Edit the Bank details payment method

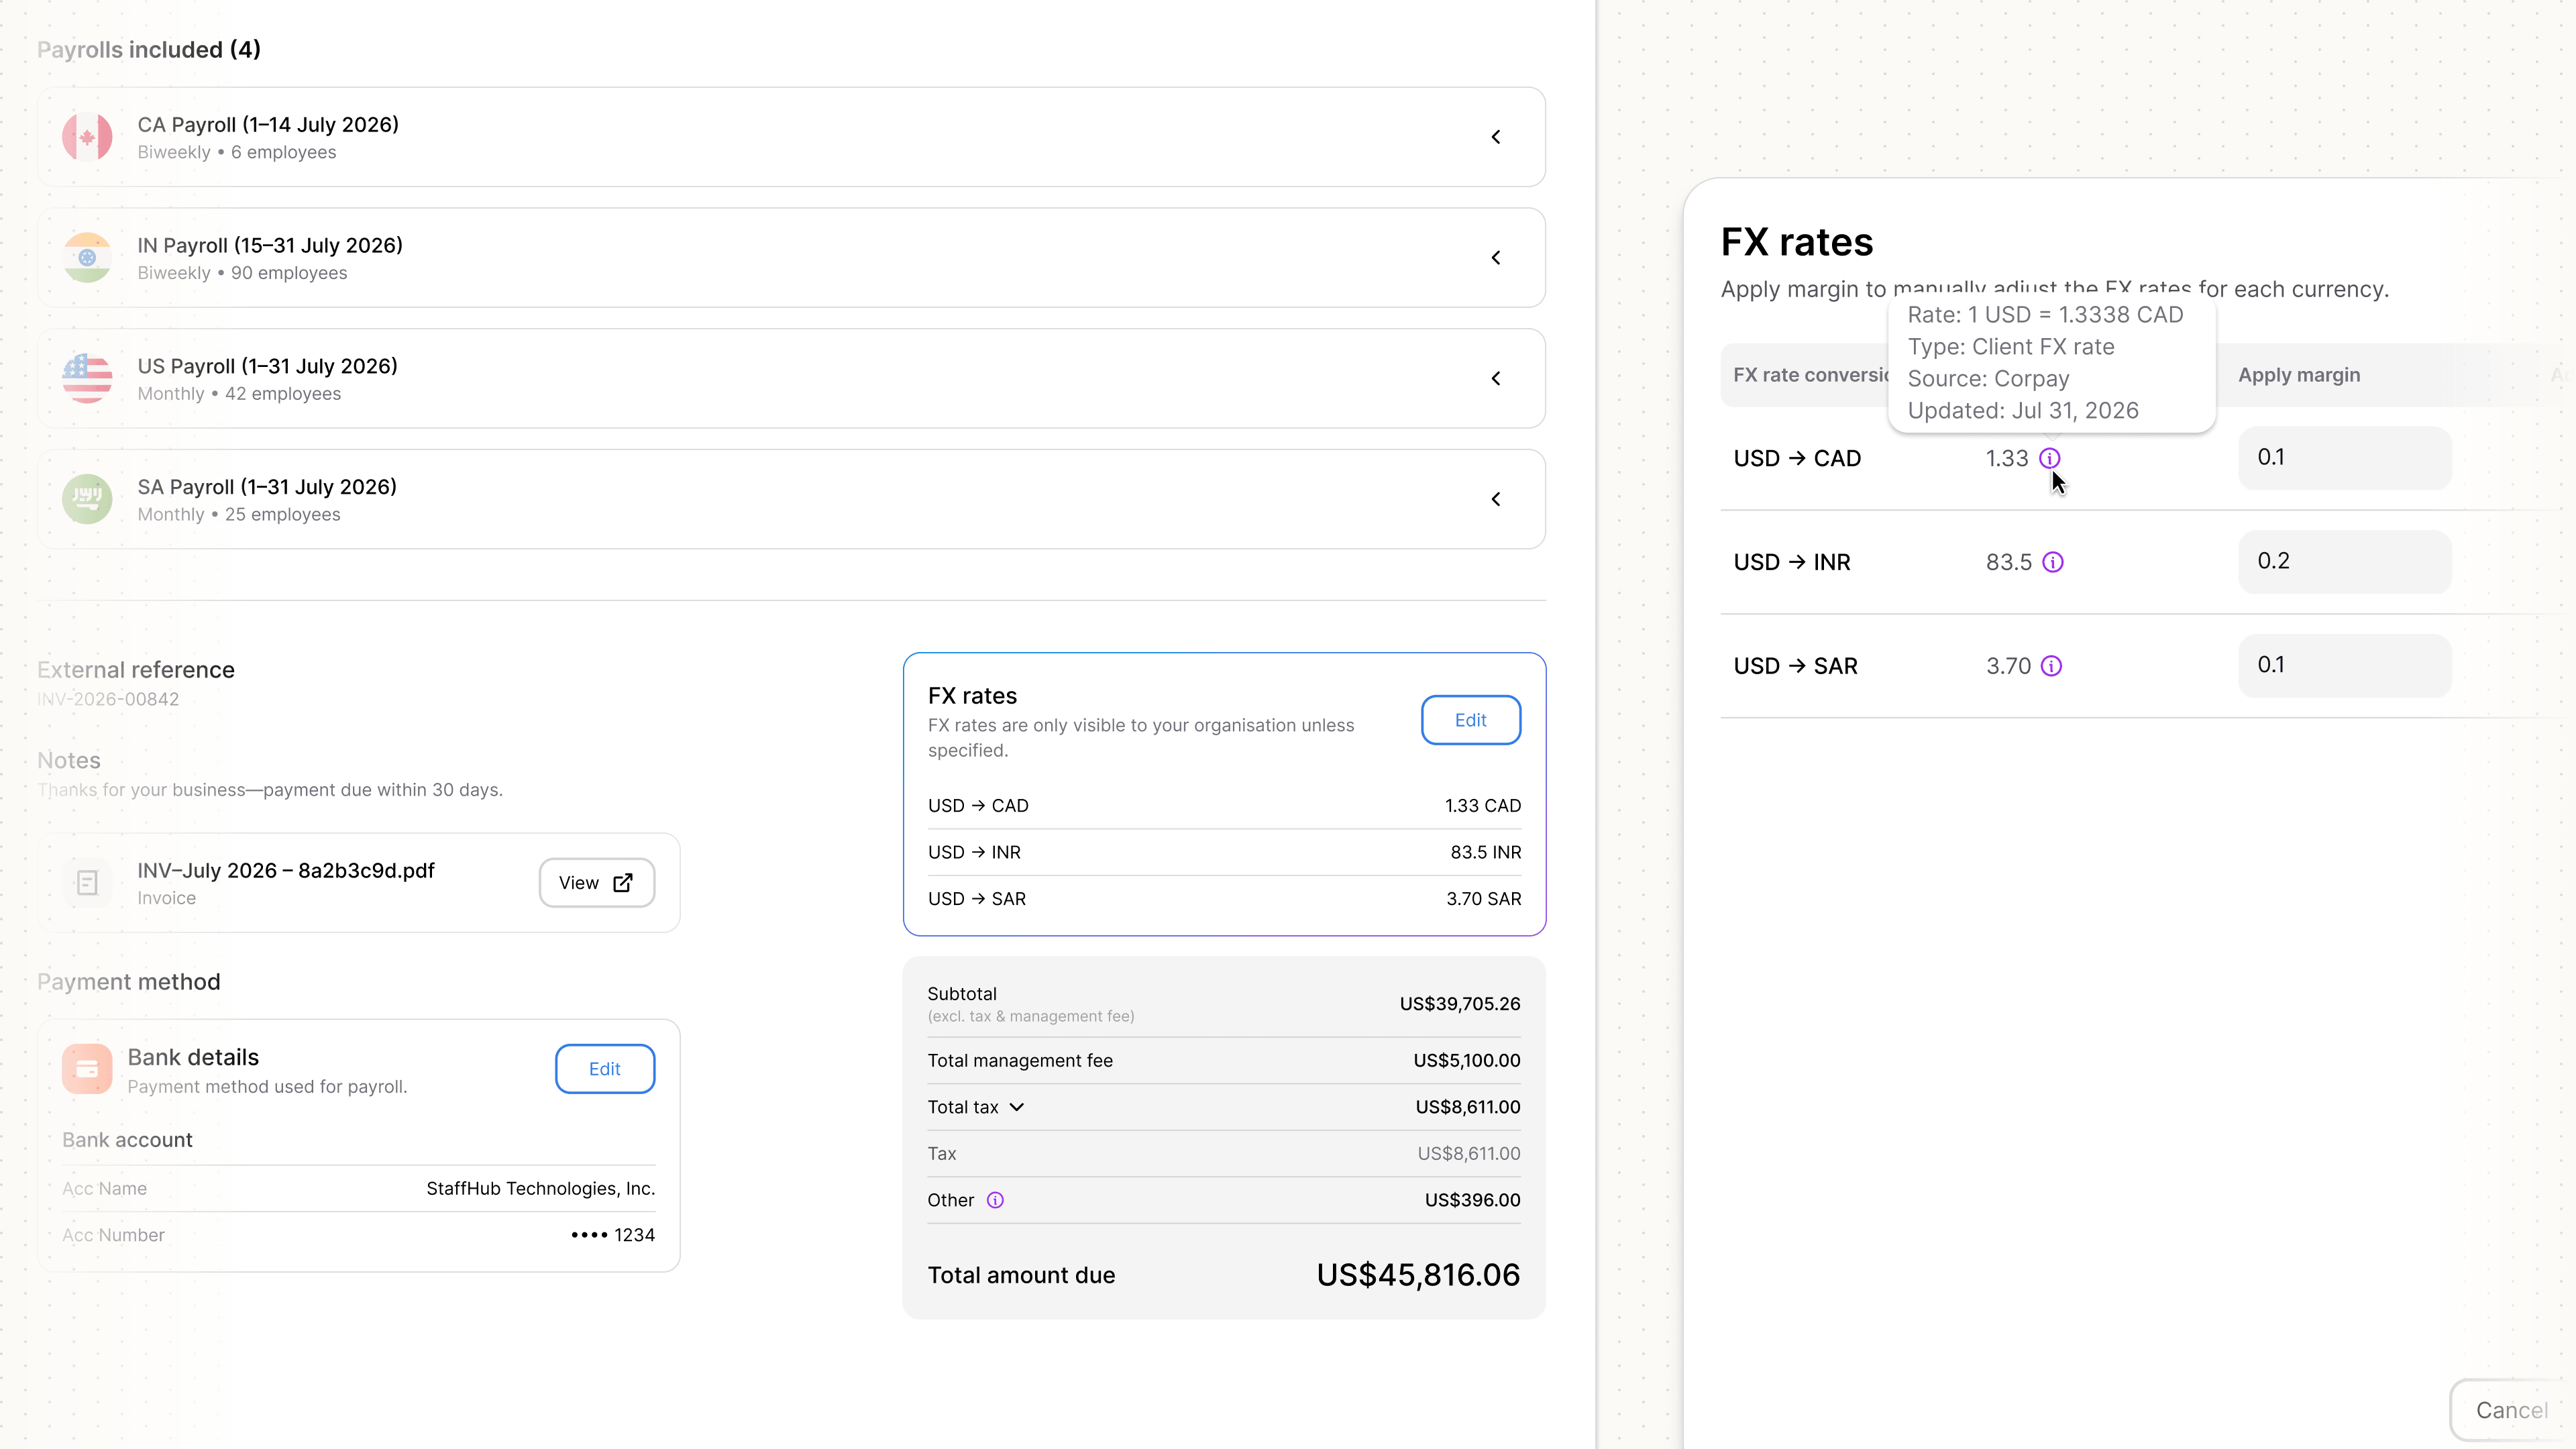pos(605,1069)
